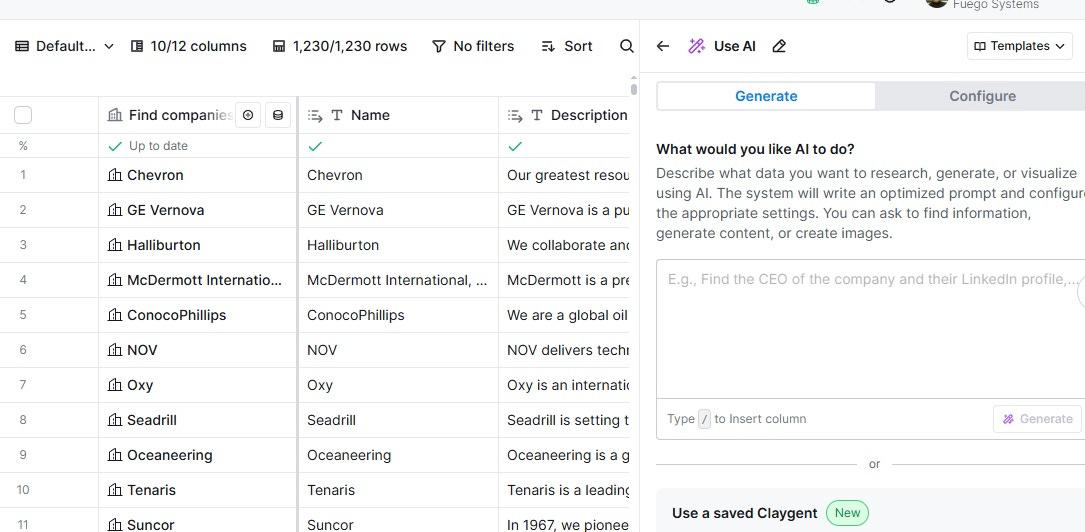Click the GE Vernova cell in Name column
Image resolution: width=1085 pixels, height=532 pixels.
pyautogui.click(x=398, y=210)
